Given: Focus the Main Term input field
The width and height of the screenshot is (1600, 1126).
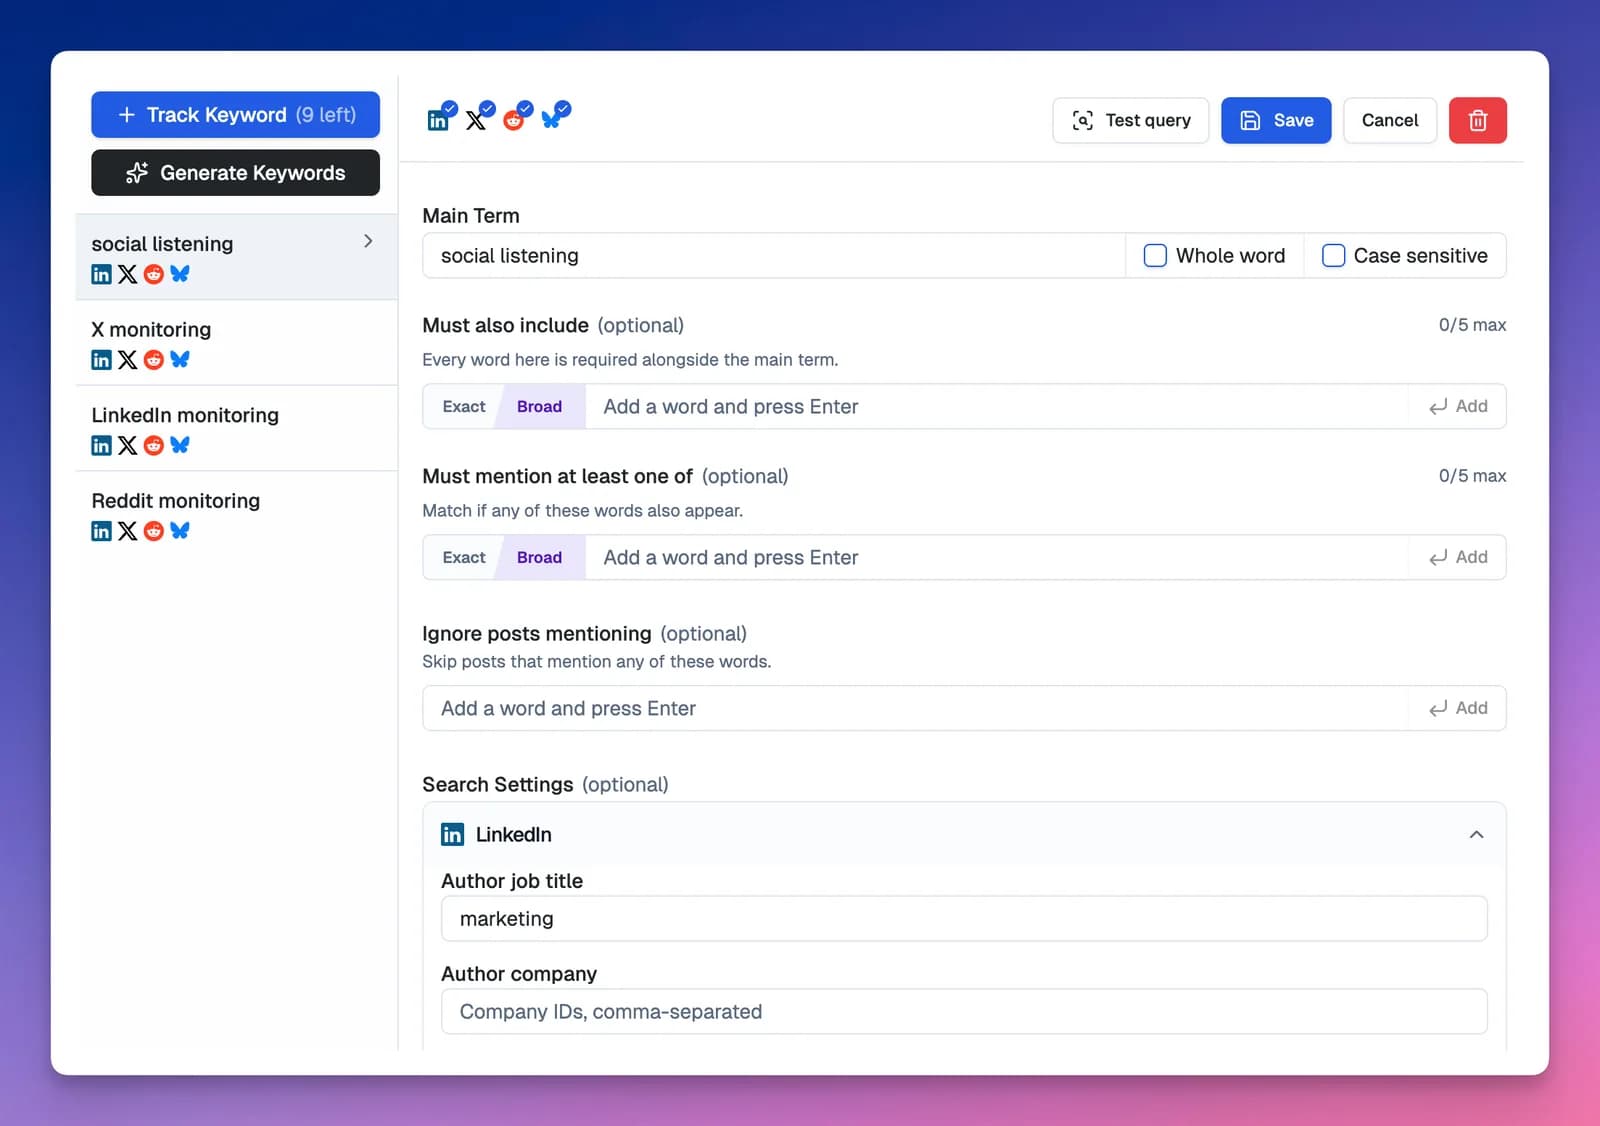Looking at the screenshot, I should [x=774, y=256].
